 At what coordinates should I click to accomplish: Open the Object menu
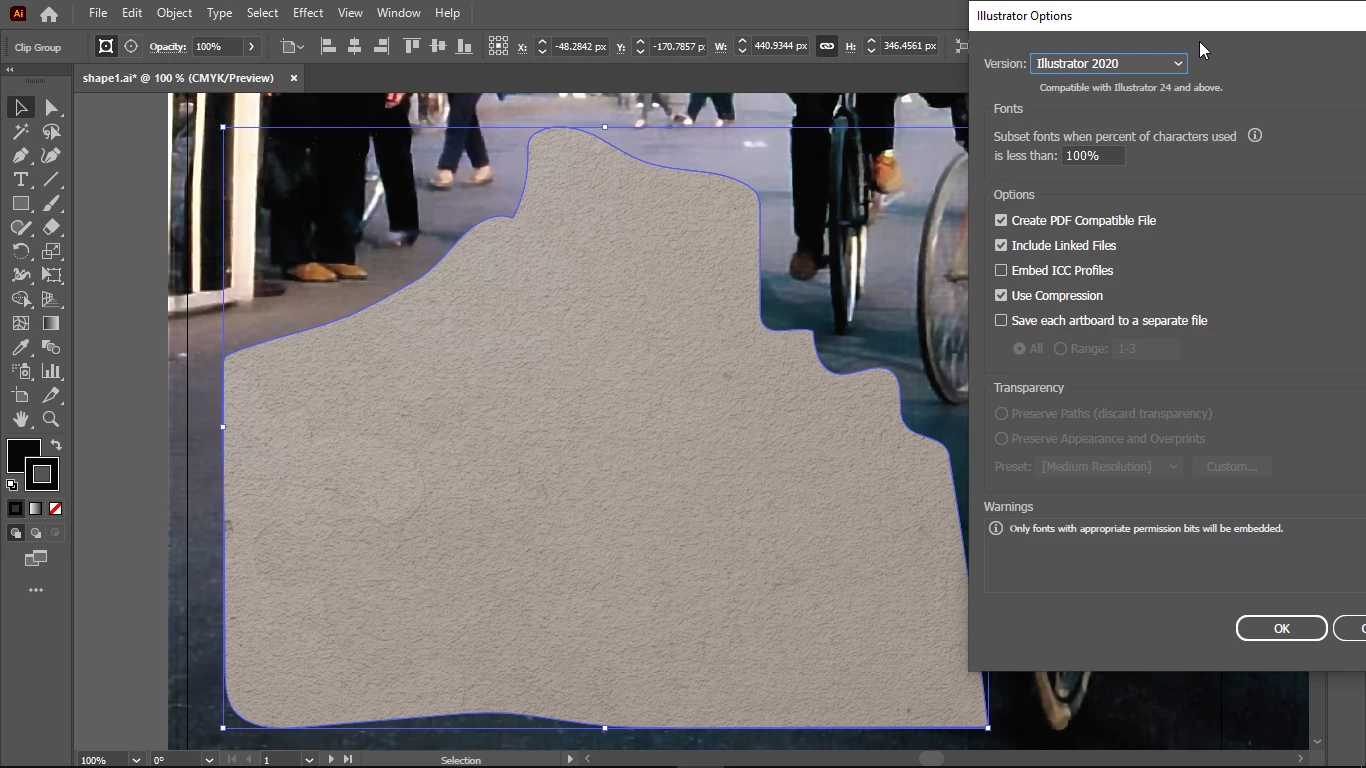174,13
